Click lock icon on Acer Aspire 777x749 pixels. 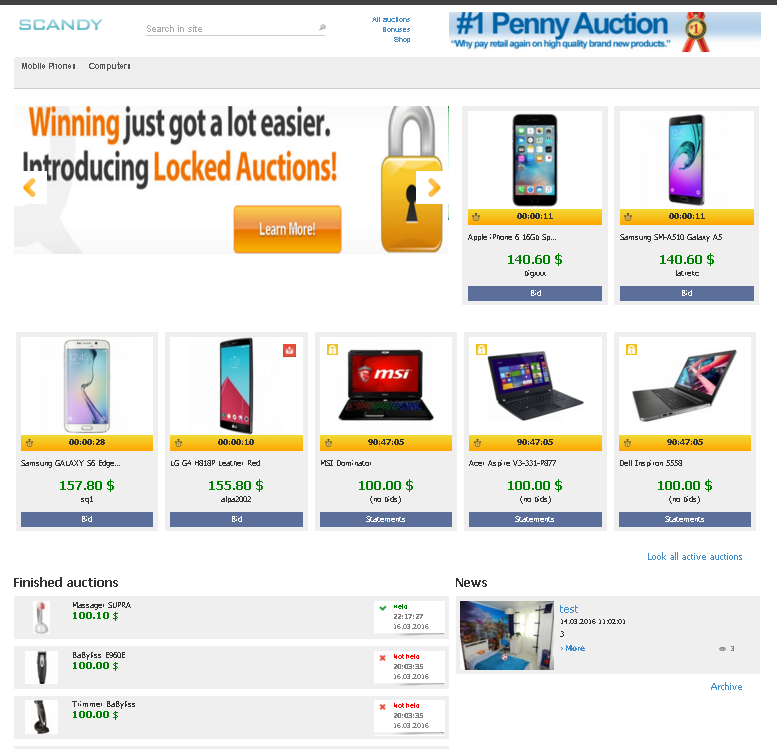point(481,349)
